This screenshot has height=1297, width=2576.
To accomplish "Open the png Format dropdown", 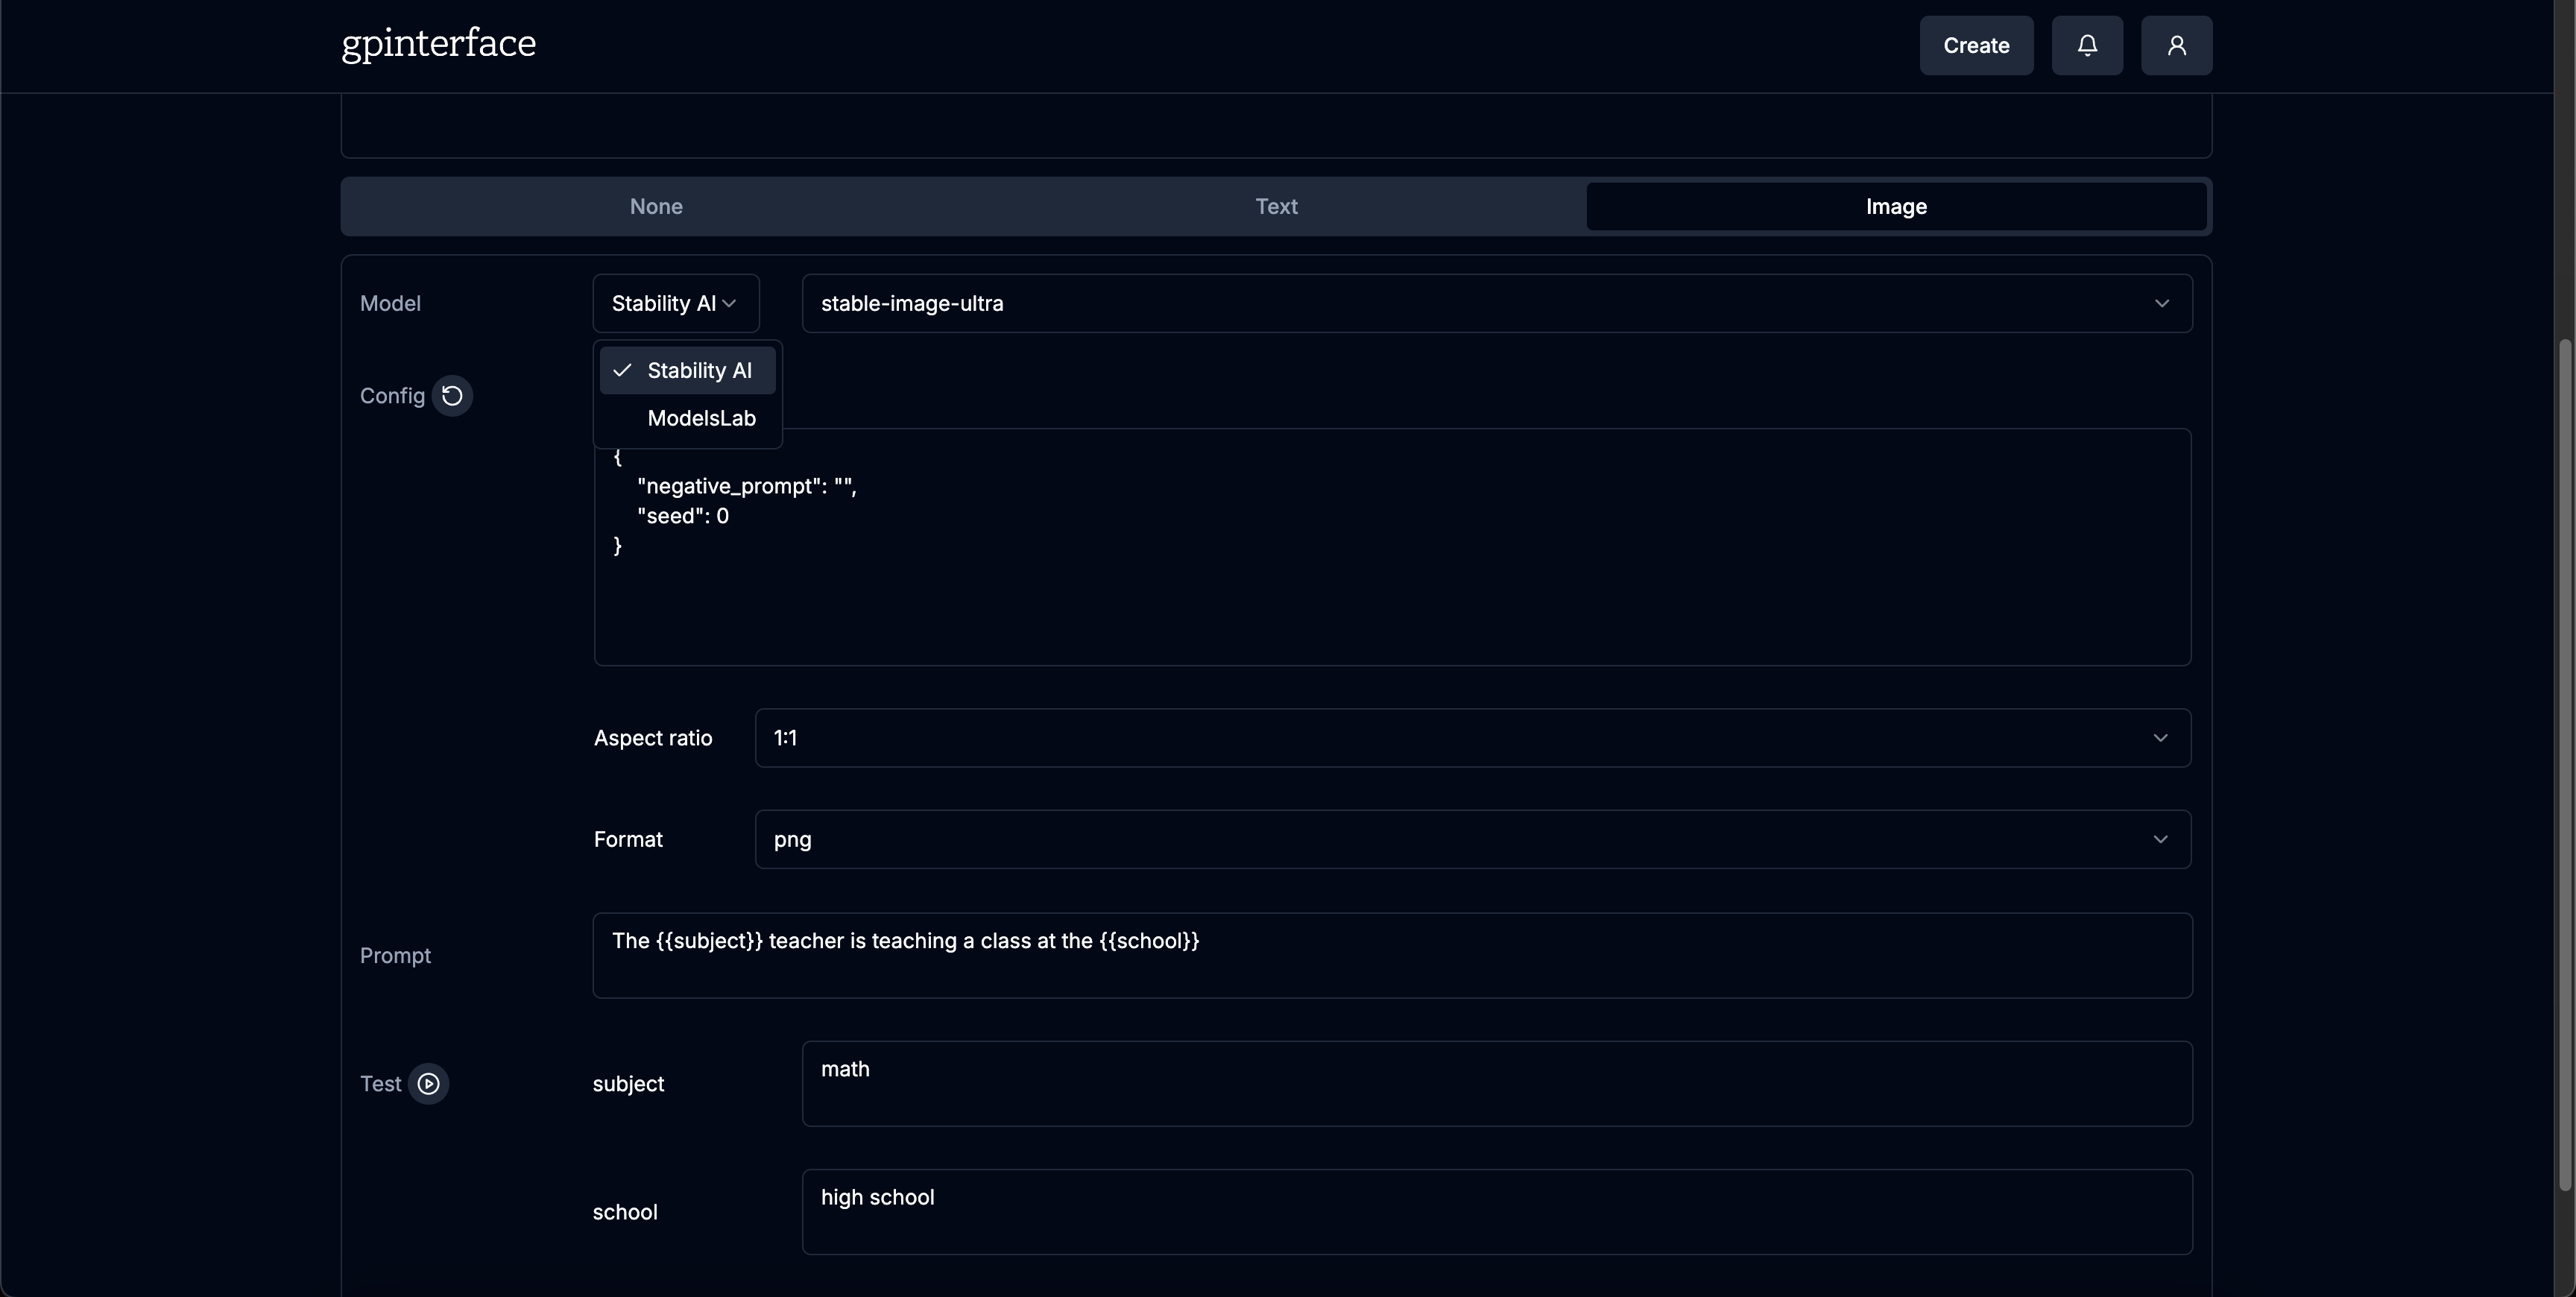I will (1472, 839).
